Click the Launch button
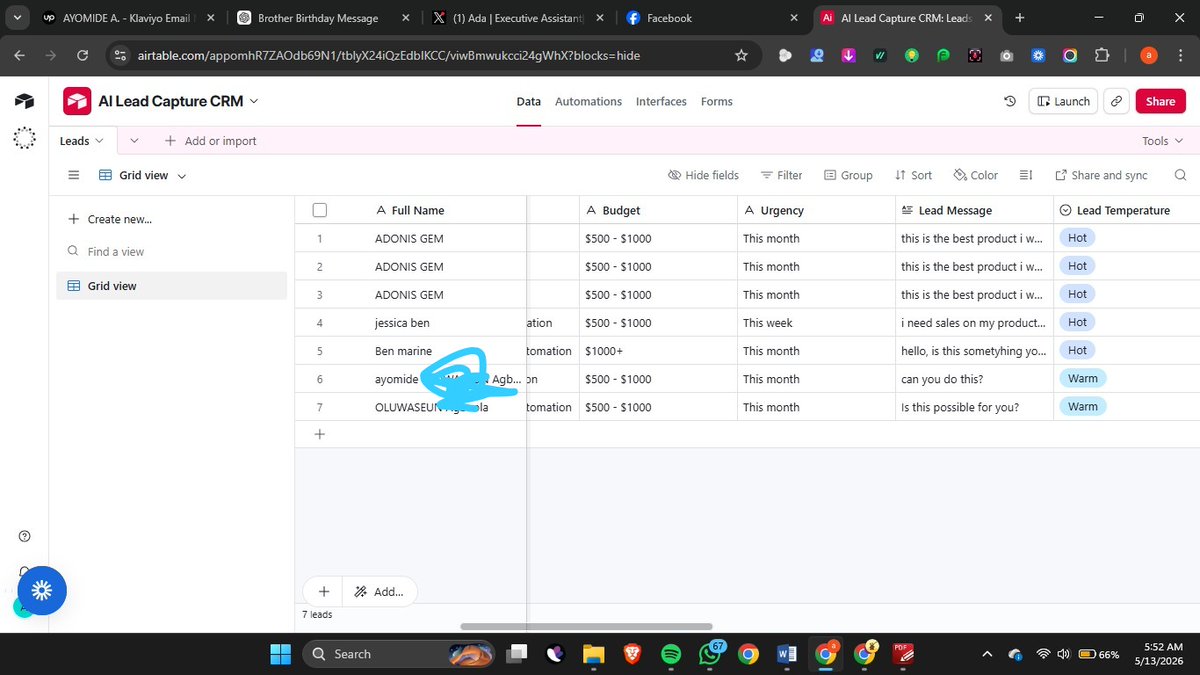Image resolution: width=1200 pixels, height=675 pixels. 1063,102
